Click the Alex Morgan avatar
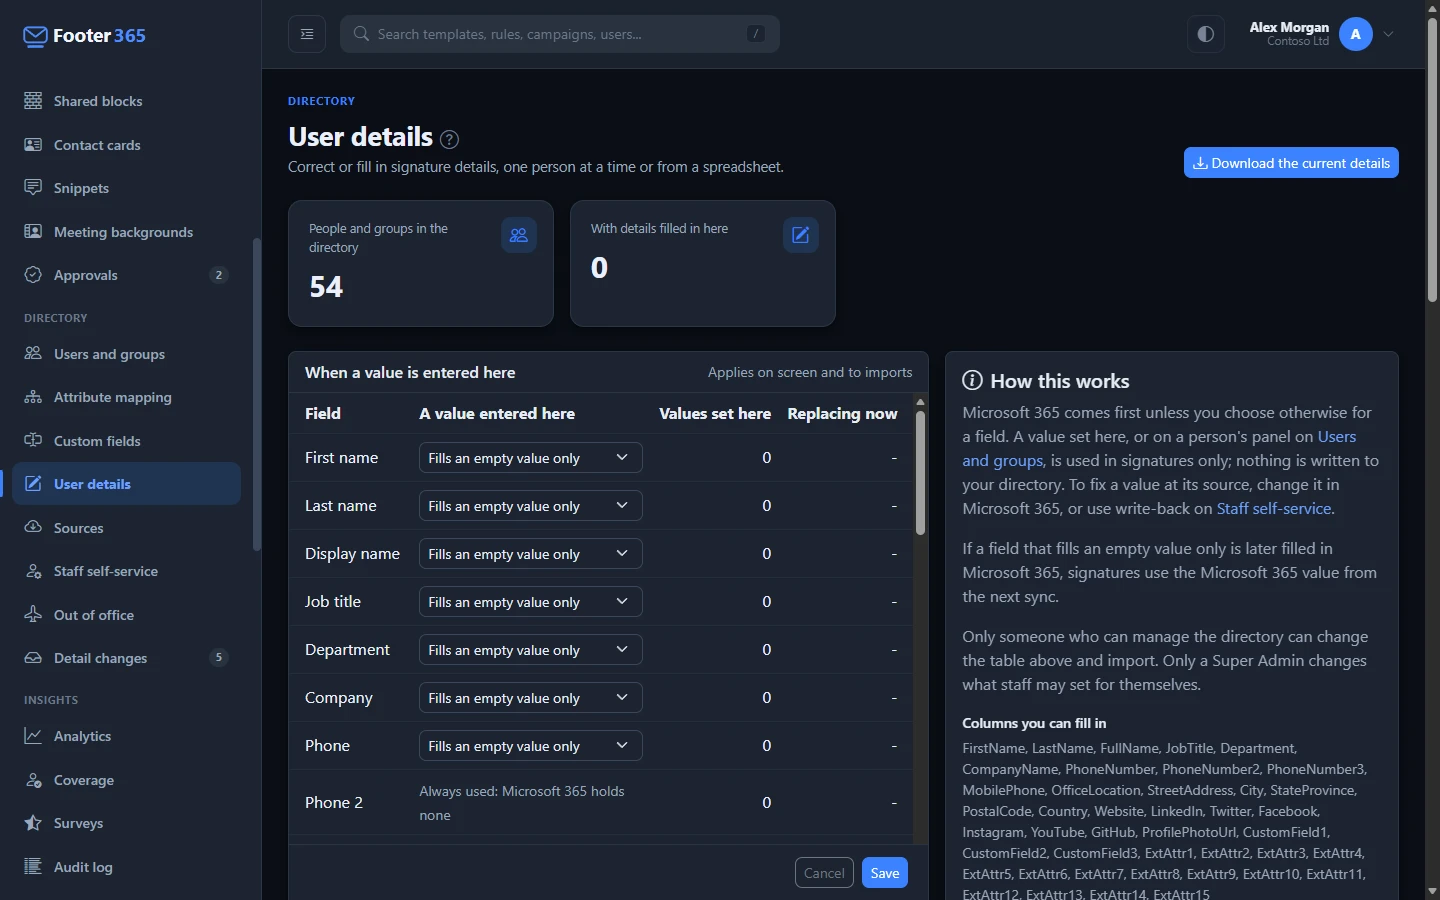1440x900 pixels. pyautogui.click(x=1356, y=34)
